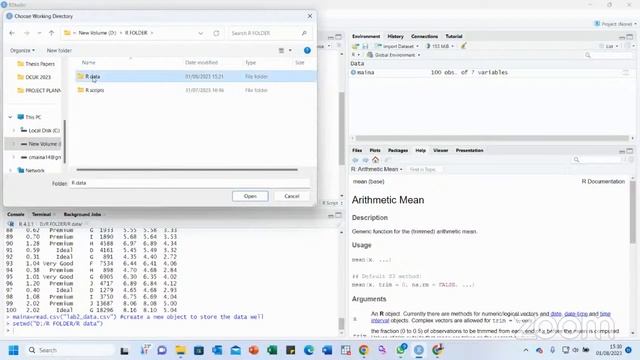Click New folder in dialog toolbar
The height and width of the screenshot is (360, 640).
[x=59, y=51]
